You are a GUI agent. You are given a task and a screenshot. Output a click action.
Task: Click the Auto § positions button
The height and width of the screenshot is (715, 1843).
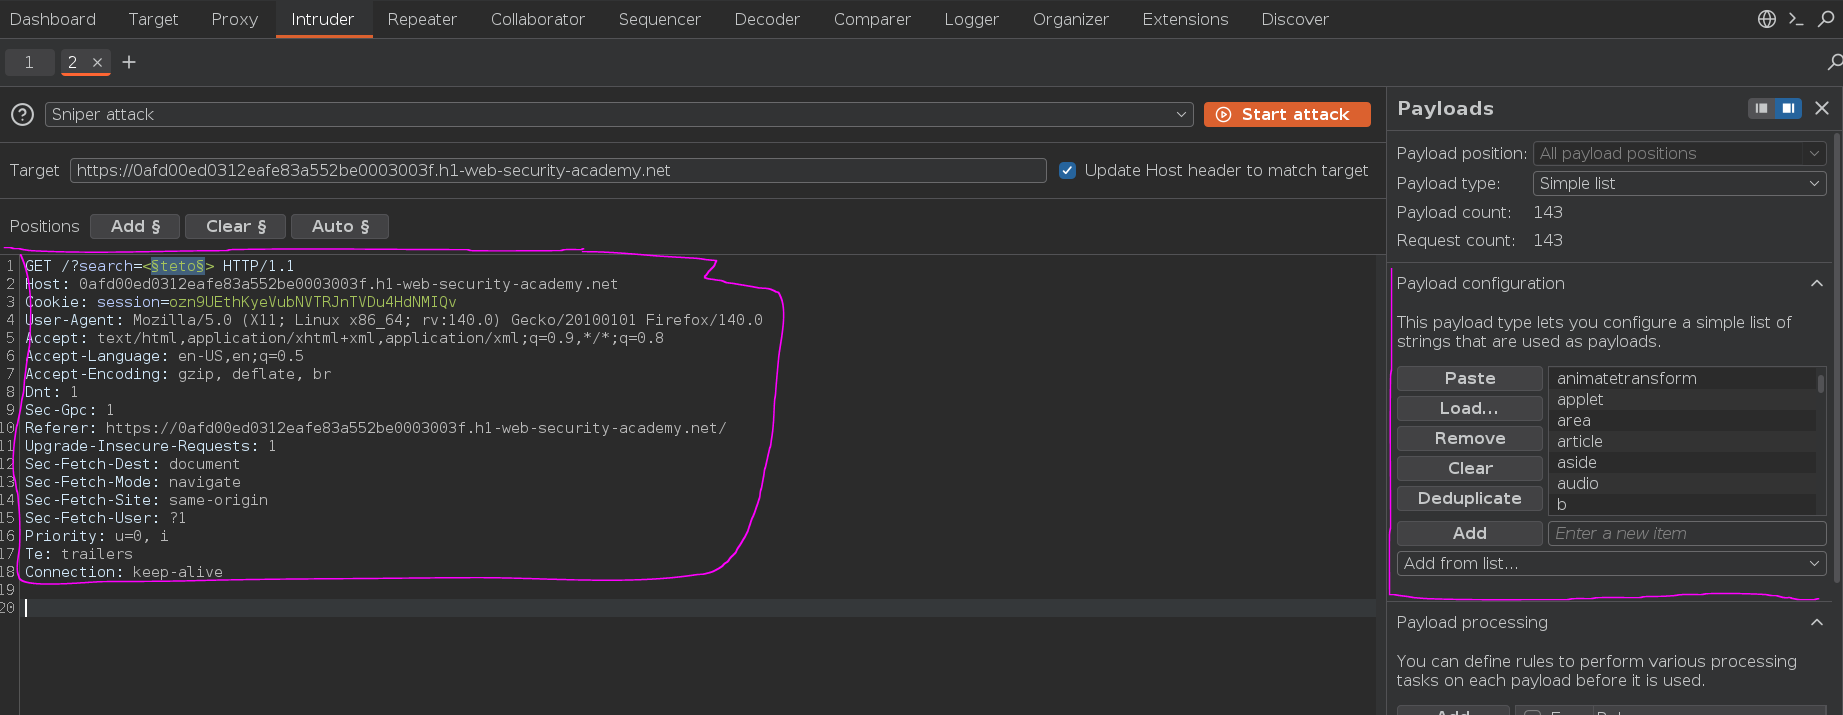[x=340, y=226]
